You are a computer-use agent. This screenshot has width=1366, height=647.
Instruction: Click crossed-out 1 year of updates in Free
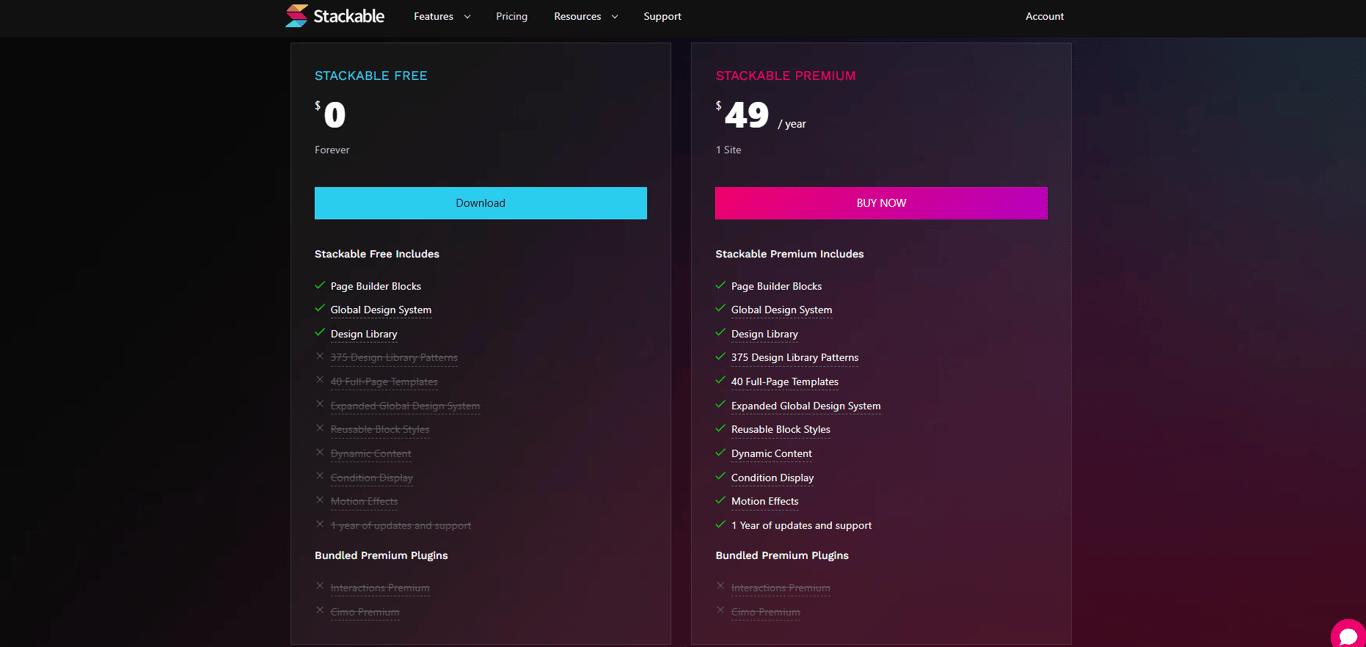[x=401, y=526]
